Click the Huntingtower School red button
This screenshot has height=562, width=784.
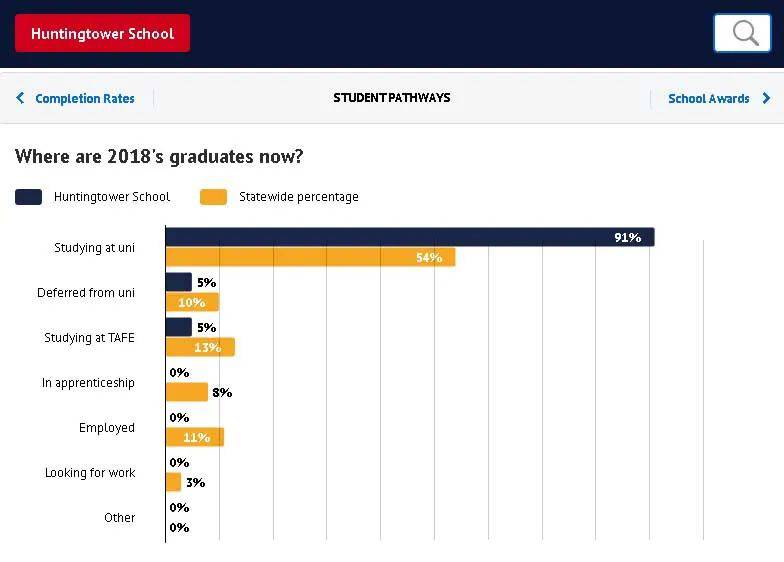coord(102,33)
